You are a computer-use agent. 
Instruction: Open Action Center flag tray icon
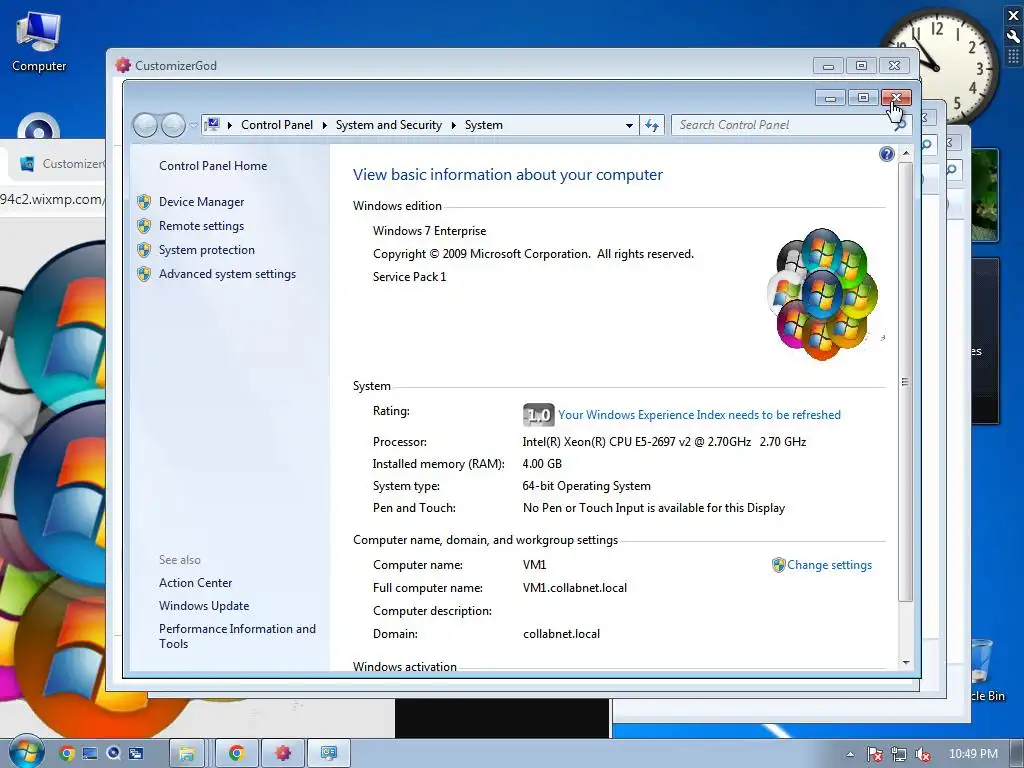coord(874,754)
